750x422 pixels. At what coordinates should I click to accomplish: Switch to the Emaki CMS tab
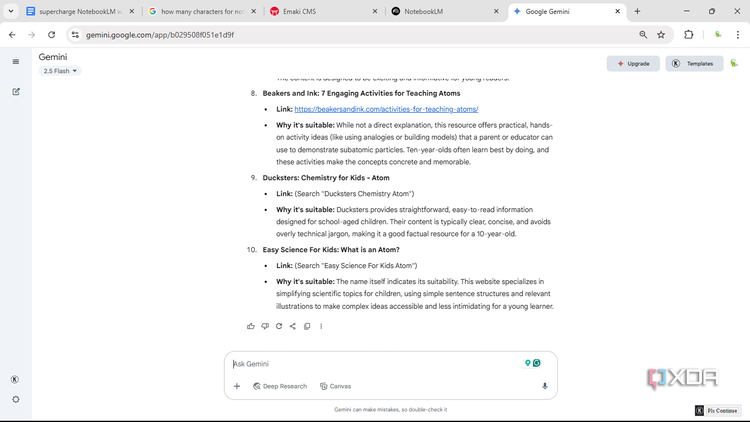(x=323, y=11)
